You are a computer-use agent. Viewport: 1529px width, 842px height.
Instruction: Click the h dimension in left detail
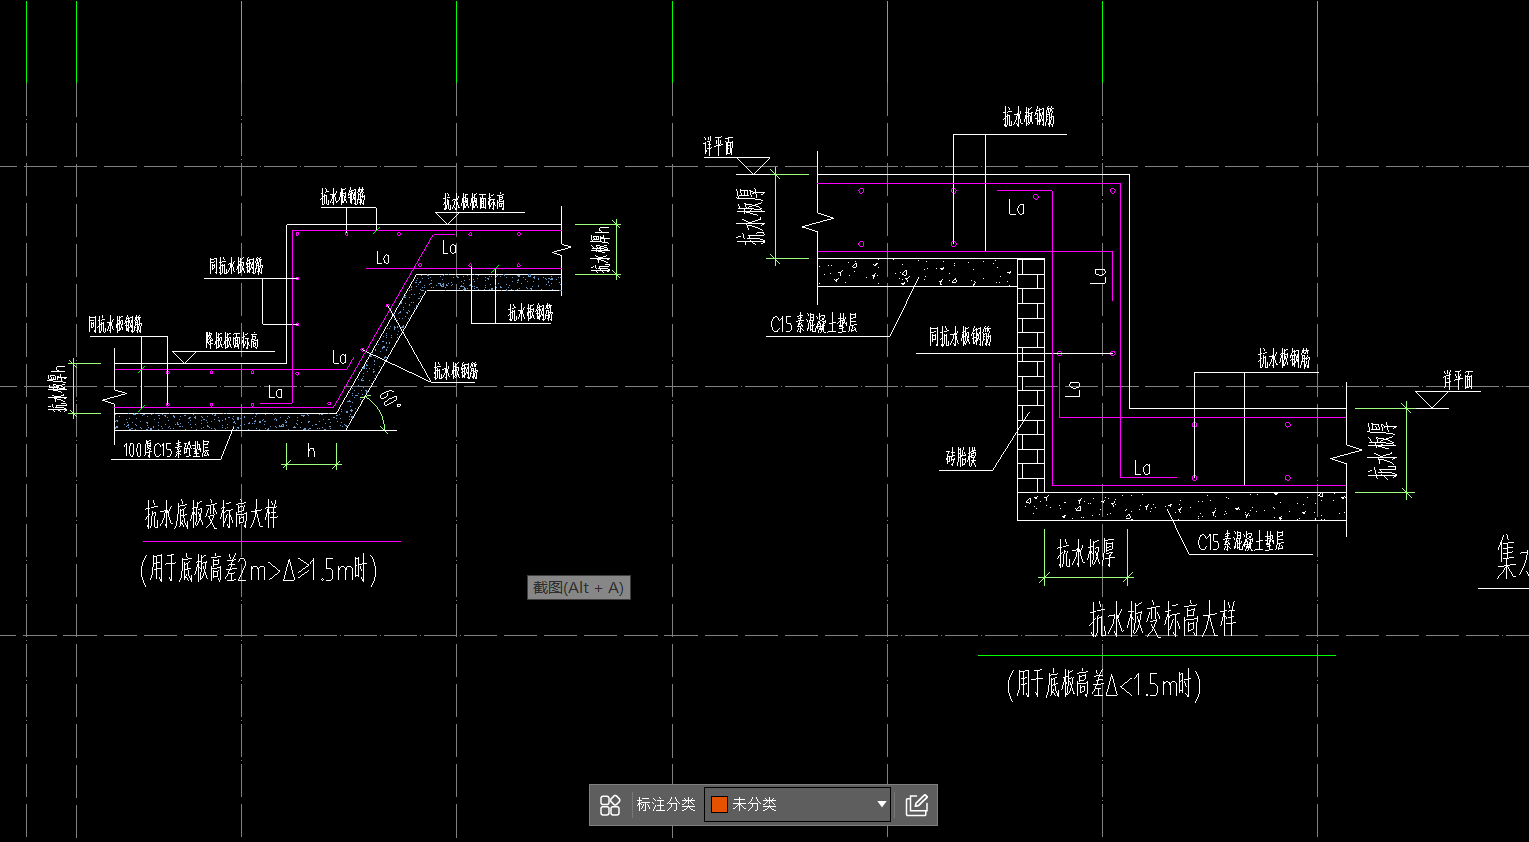311,451
